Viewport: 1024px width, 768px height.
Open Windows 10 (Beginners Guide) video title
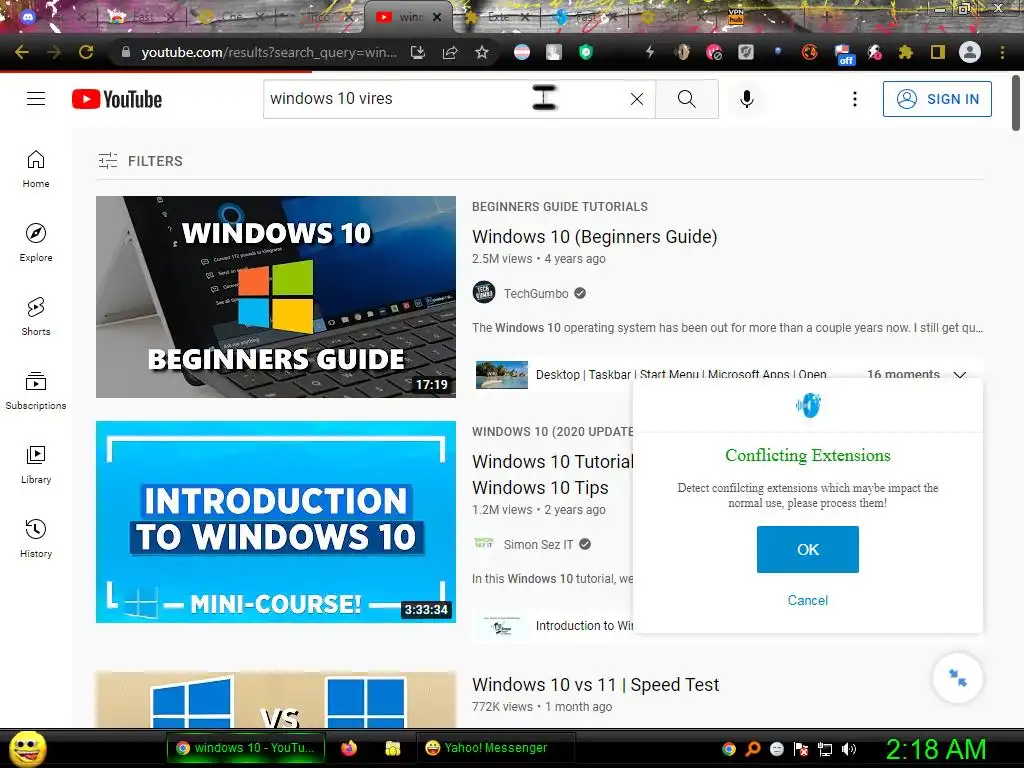click(595, 236)
